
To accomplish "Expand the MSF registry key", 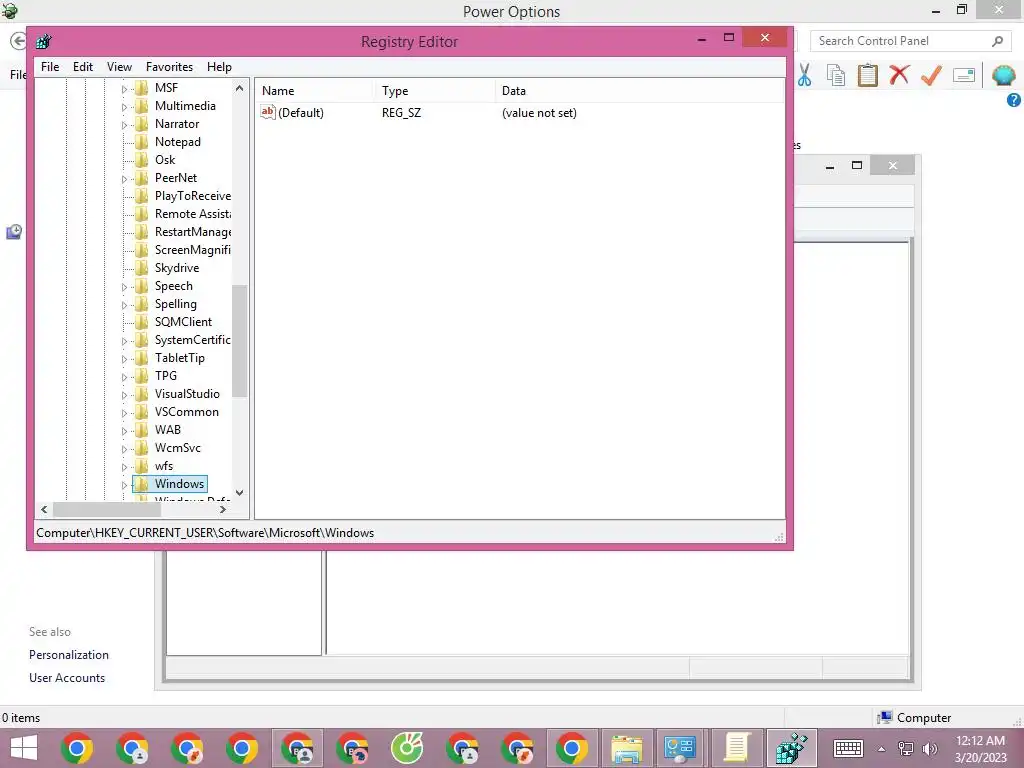I will pos(124,89).
